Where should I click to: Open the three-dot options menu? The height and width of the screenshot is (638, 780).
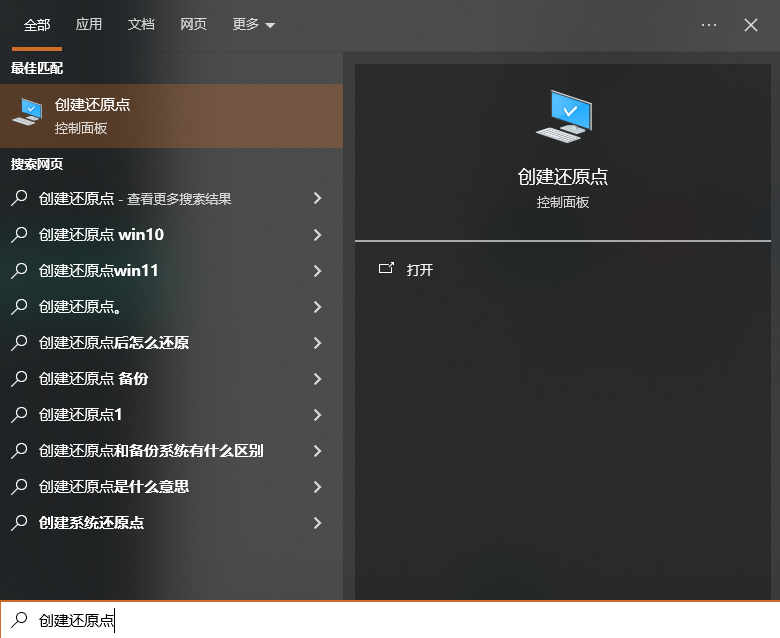point(708,25)
